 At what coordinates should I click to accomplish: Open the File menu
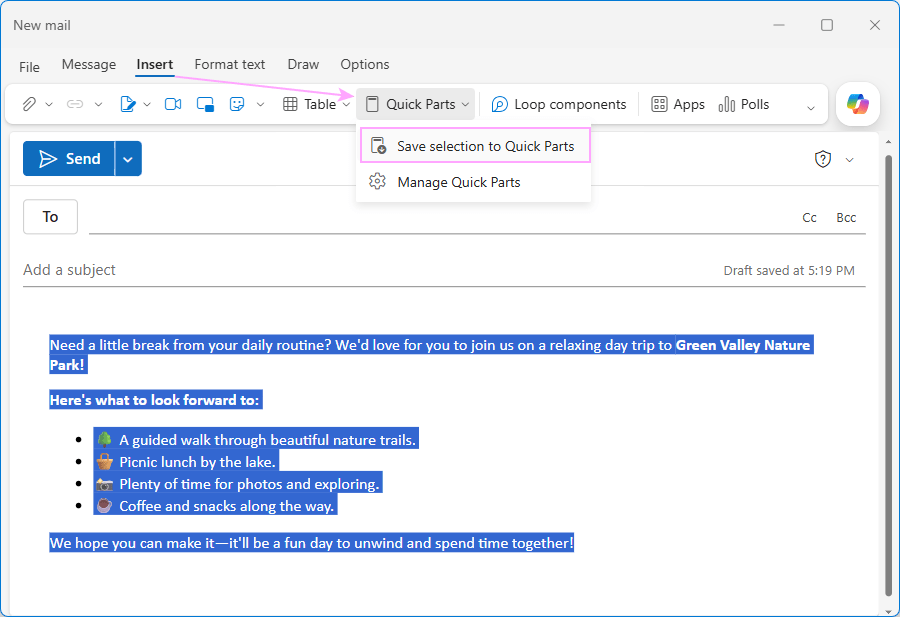[29, 67]
